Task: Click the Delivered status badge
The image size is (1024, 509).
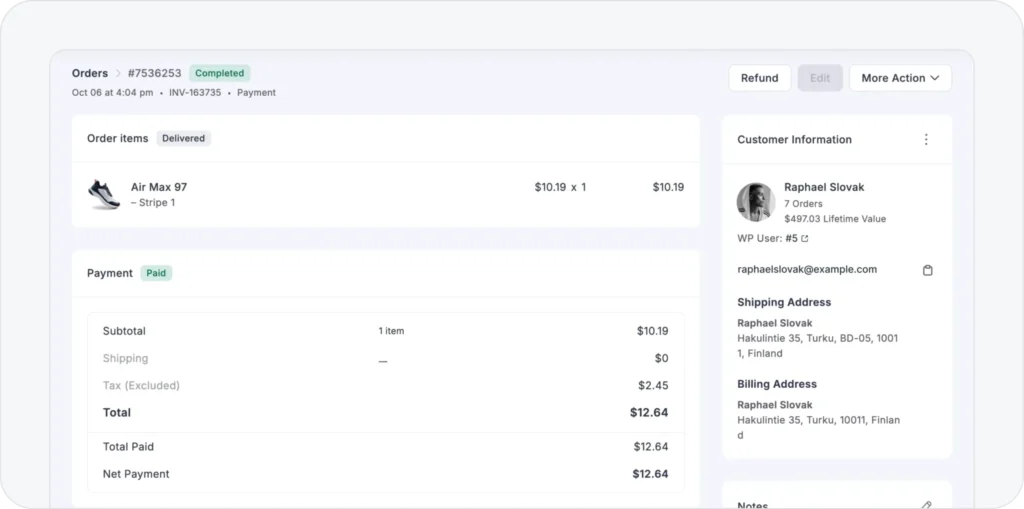Action: click(183, 139)
